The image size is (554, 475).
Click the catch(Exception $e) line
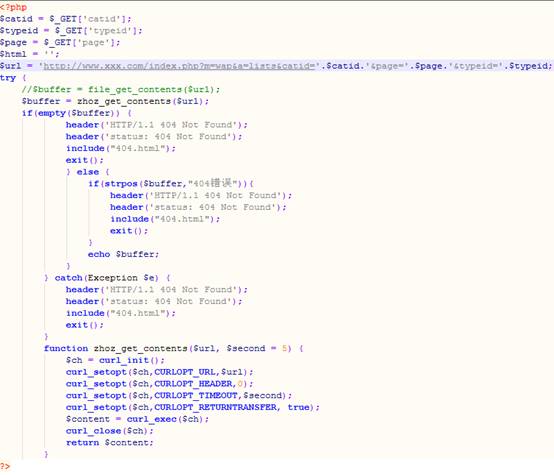coord(106,278)
